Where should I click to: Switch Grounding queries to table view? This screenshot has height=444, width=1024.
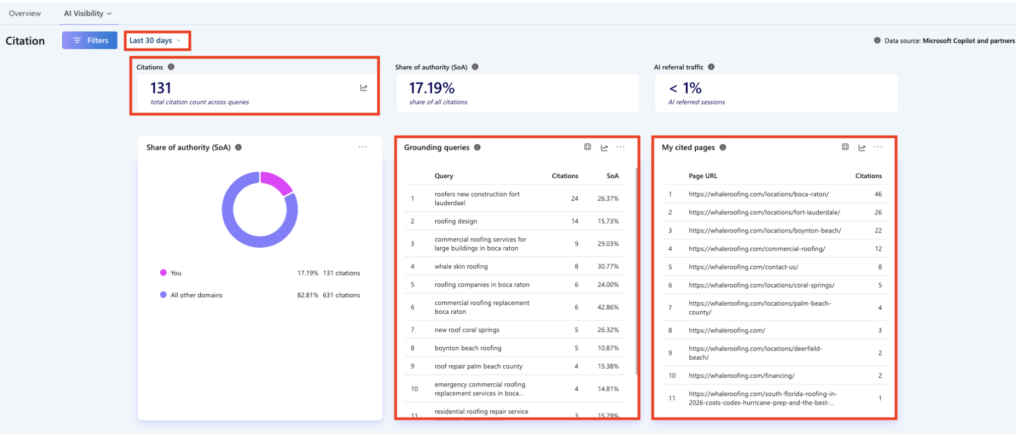pyautogui.click(x=588, y=148)
